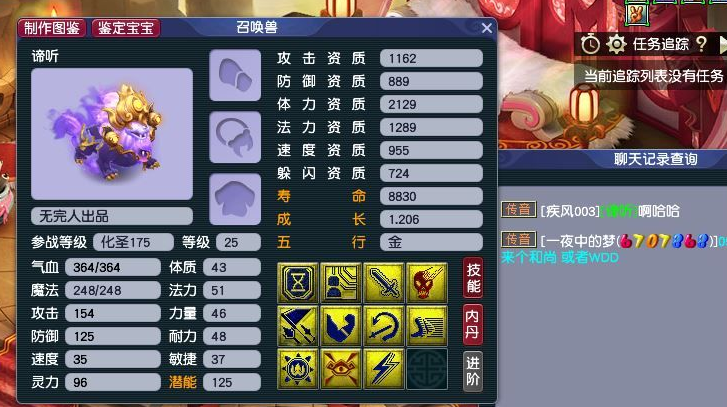Image resolution: width=727 pixels, height=407 pixels.
Task: Open the settings gear near 任务追踪
Action: point(616,45)
